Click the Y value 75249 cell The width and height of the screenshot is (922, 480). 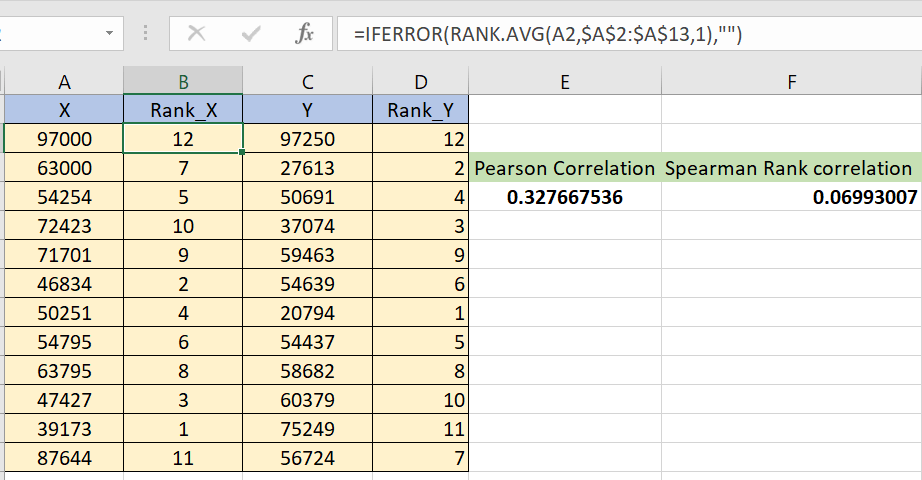(x=307, y=428)
